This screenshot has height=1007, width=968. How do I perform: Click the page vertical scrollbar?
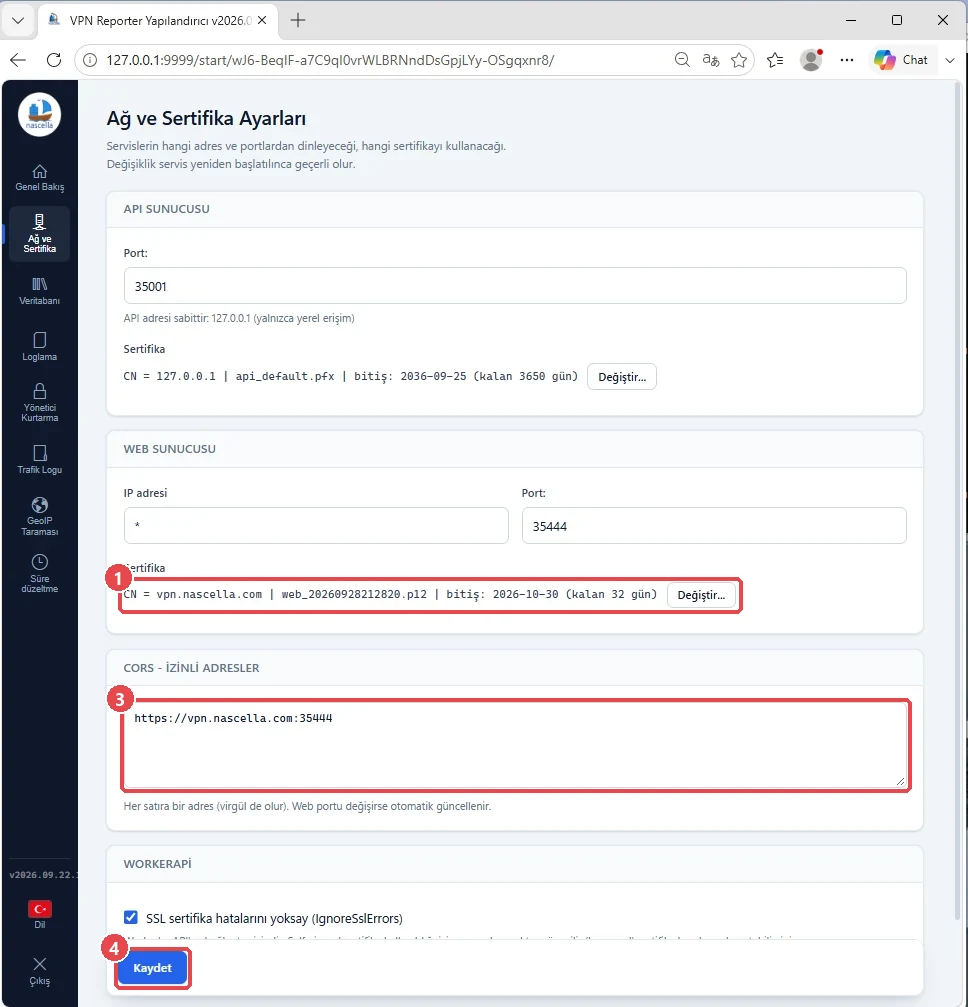958,501
